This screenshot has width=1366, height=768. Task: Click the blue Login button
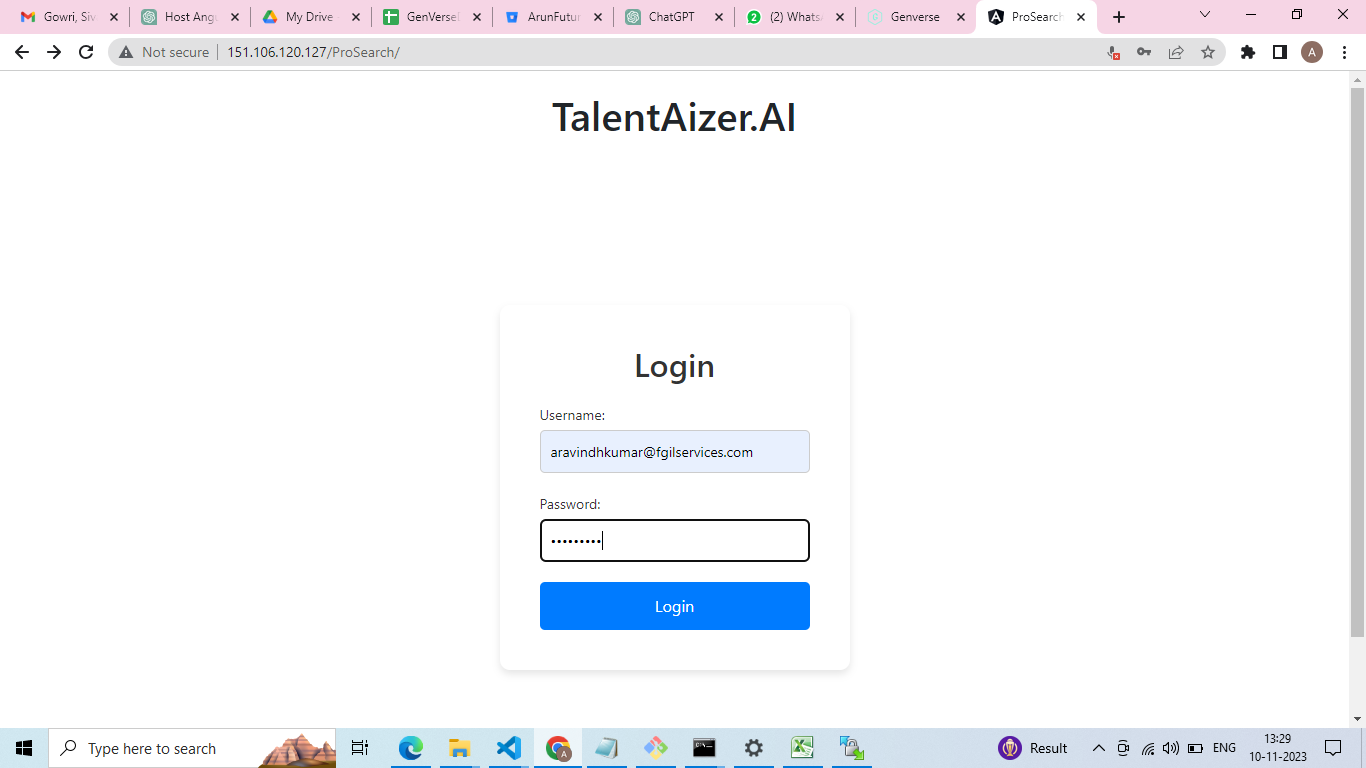click(674, 606)
